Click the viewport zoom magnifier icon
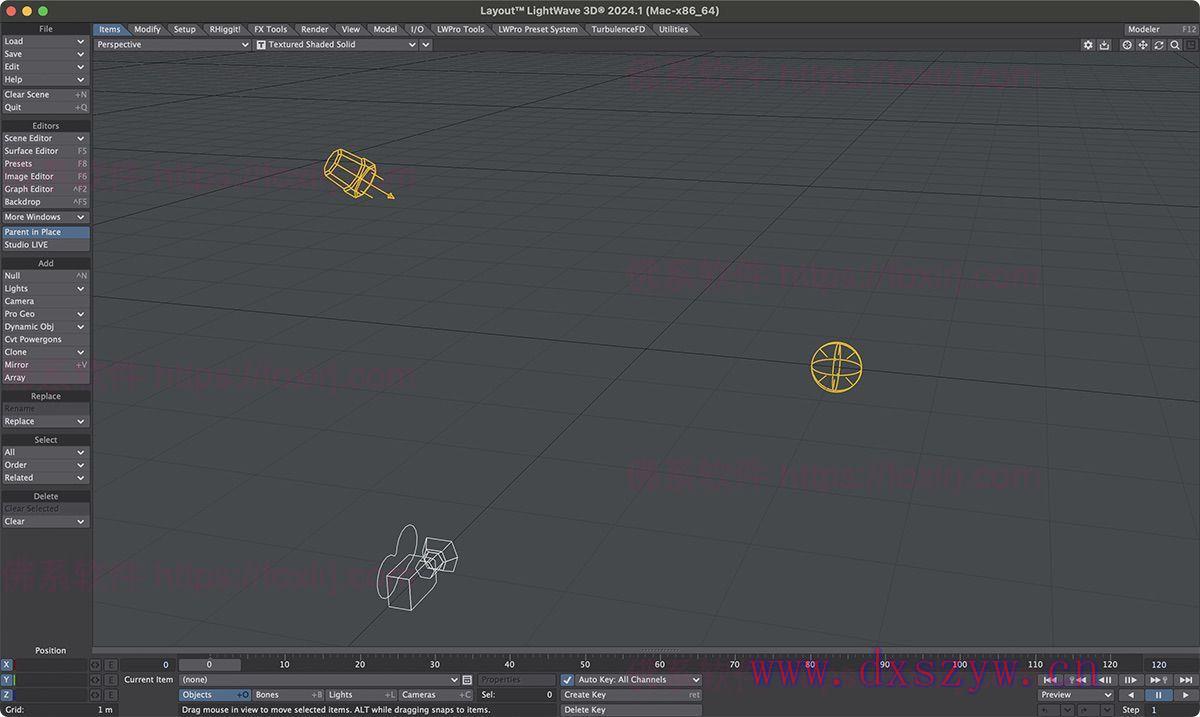1200x717 pixels. coord(1175,45)
